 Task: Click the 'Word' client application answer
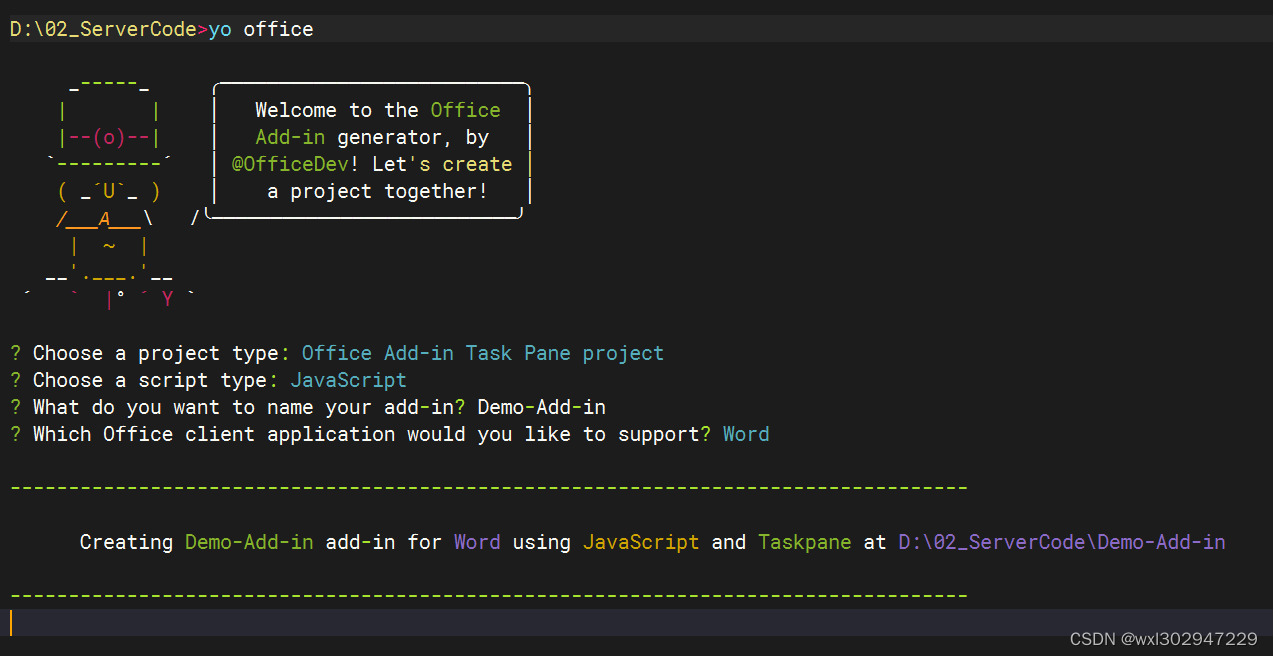746,434
